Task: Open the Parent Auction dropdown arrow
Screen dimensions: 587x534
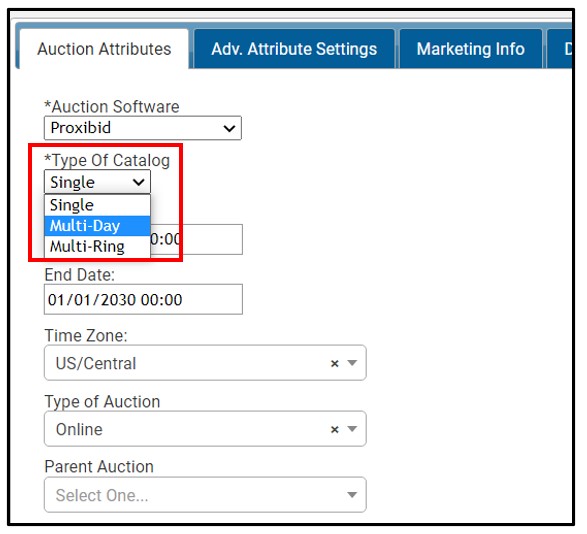Action: [352, 495]
